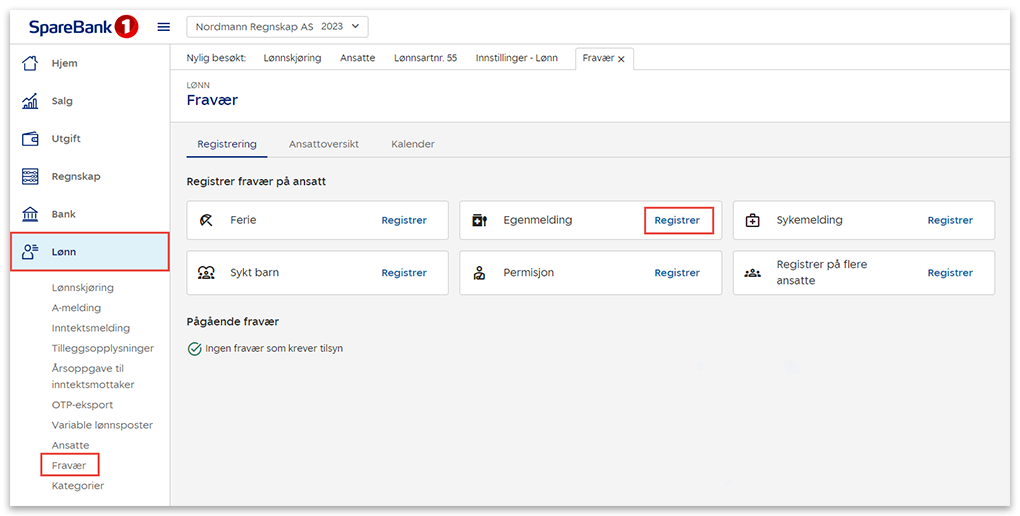Click the Lønn person icon

(x=30, y=252)
